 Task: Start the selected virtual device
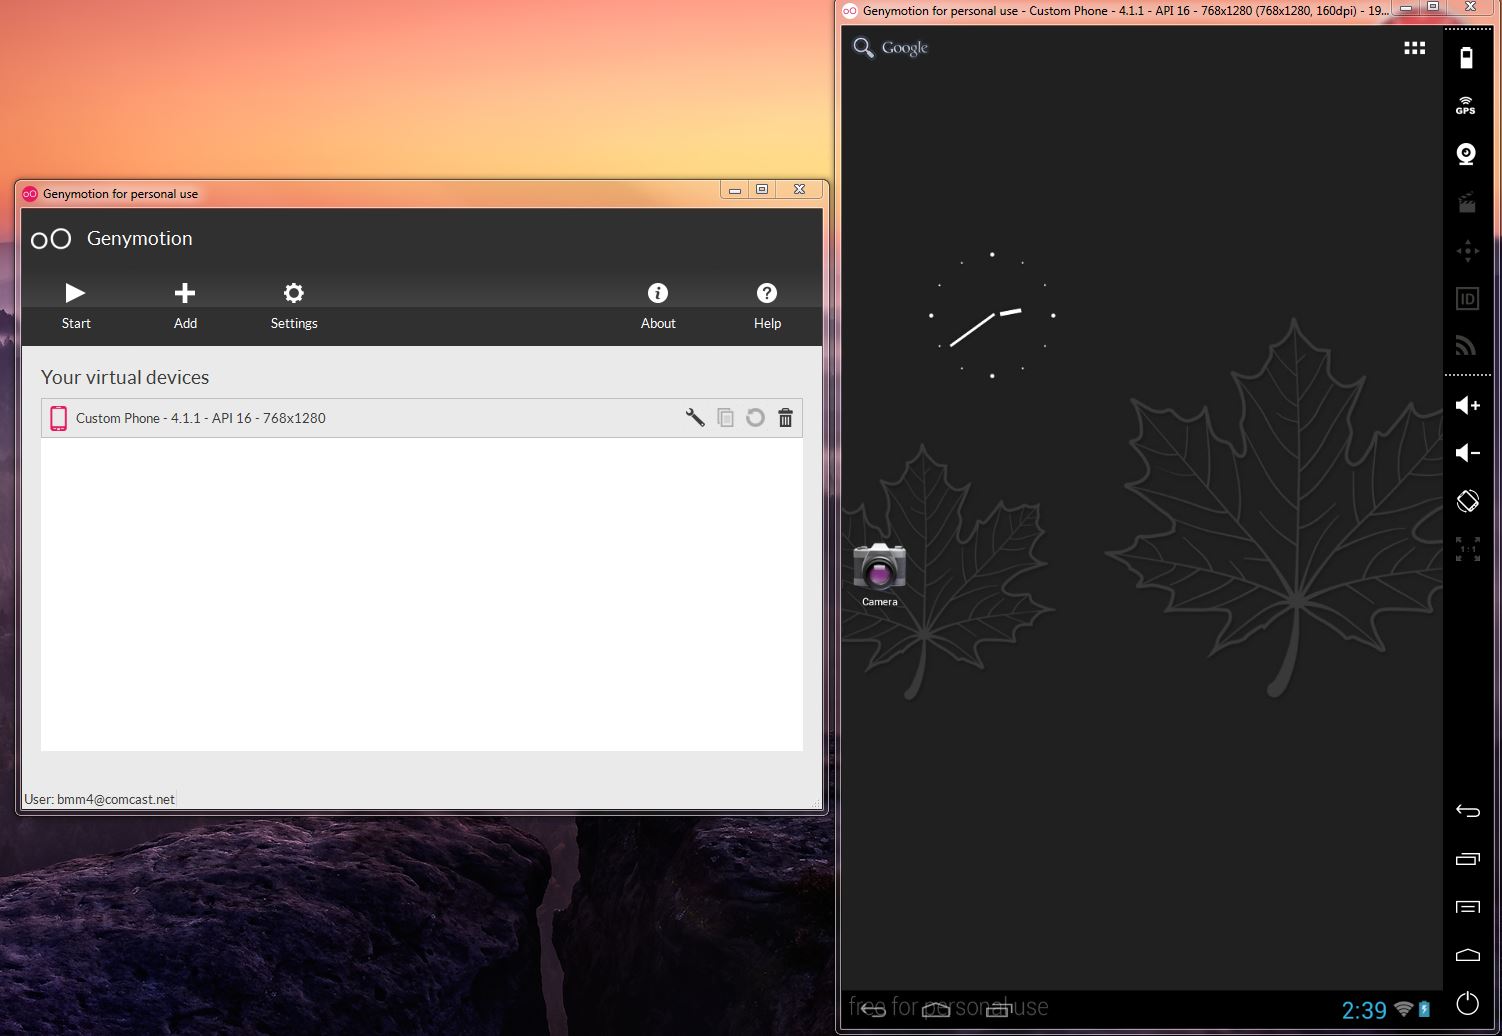tap(76, 304)
